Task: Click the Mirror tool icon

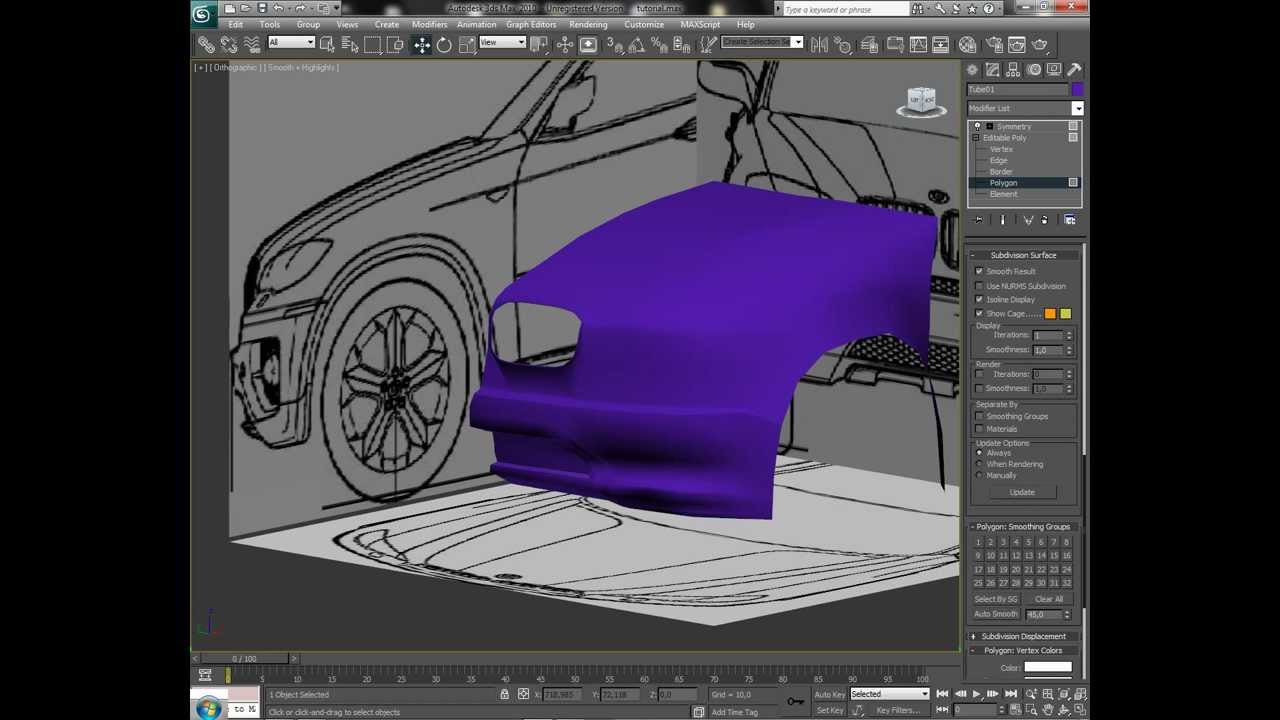Action: (819, 44)
